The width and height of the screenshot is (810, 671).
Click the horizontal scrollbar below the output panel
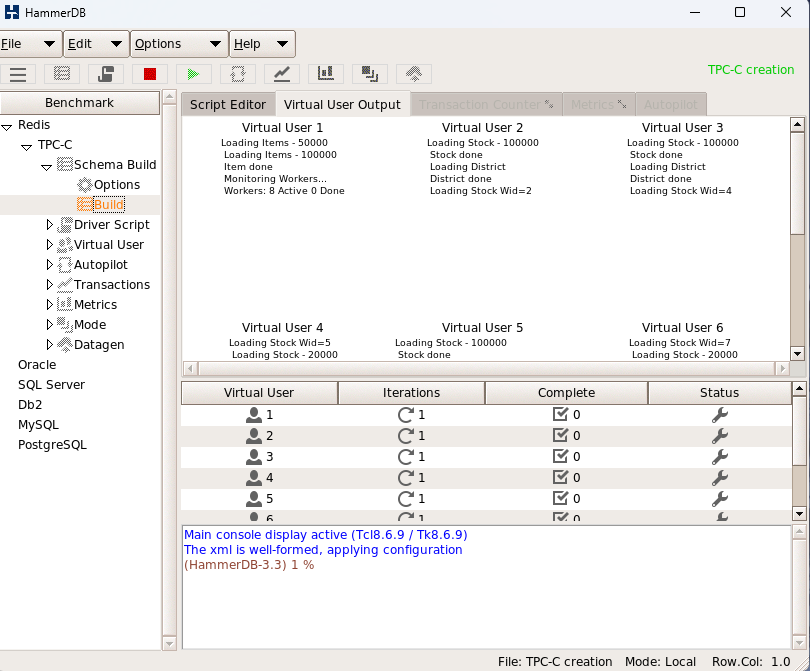point(490,369)
